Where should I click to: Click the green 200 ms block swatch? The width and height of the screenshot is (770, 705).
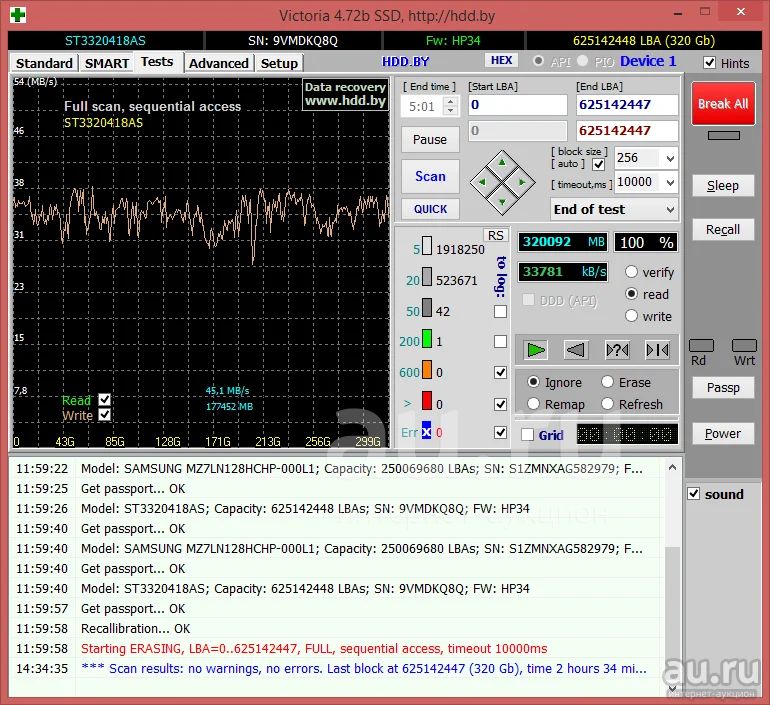click(x=426, y=341)
